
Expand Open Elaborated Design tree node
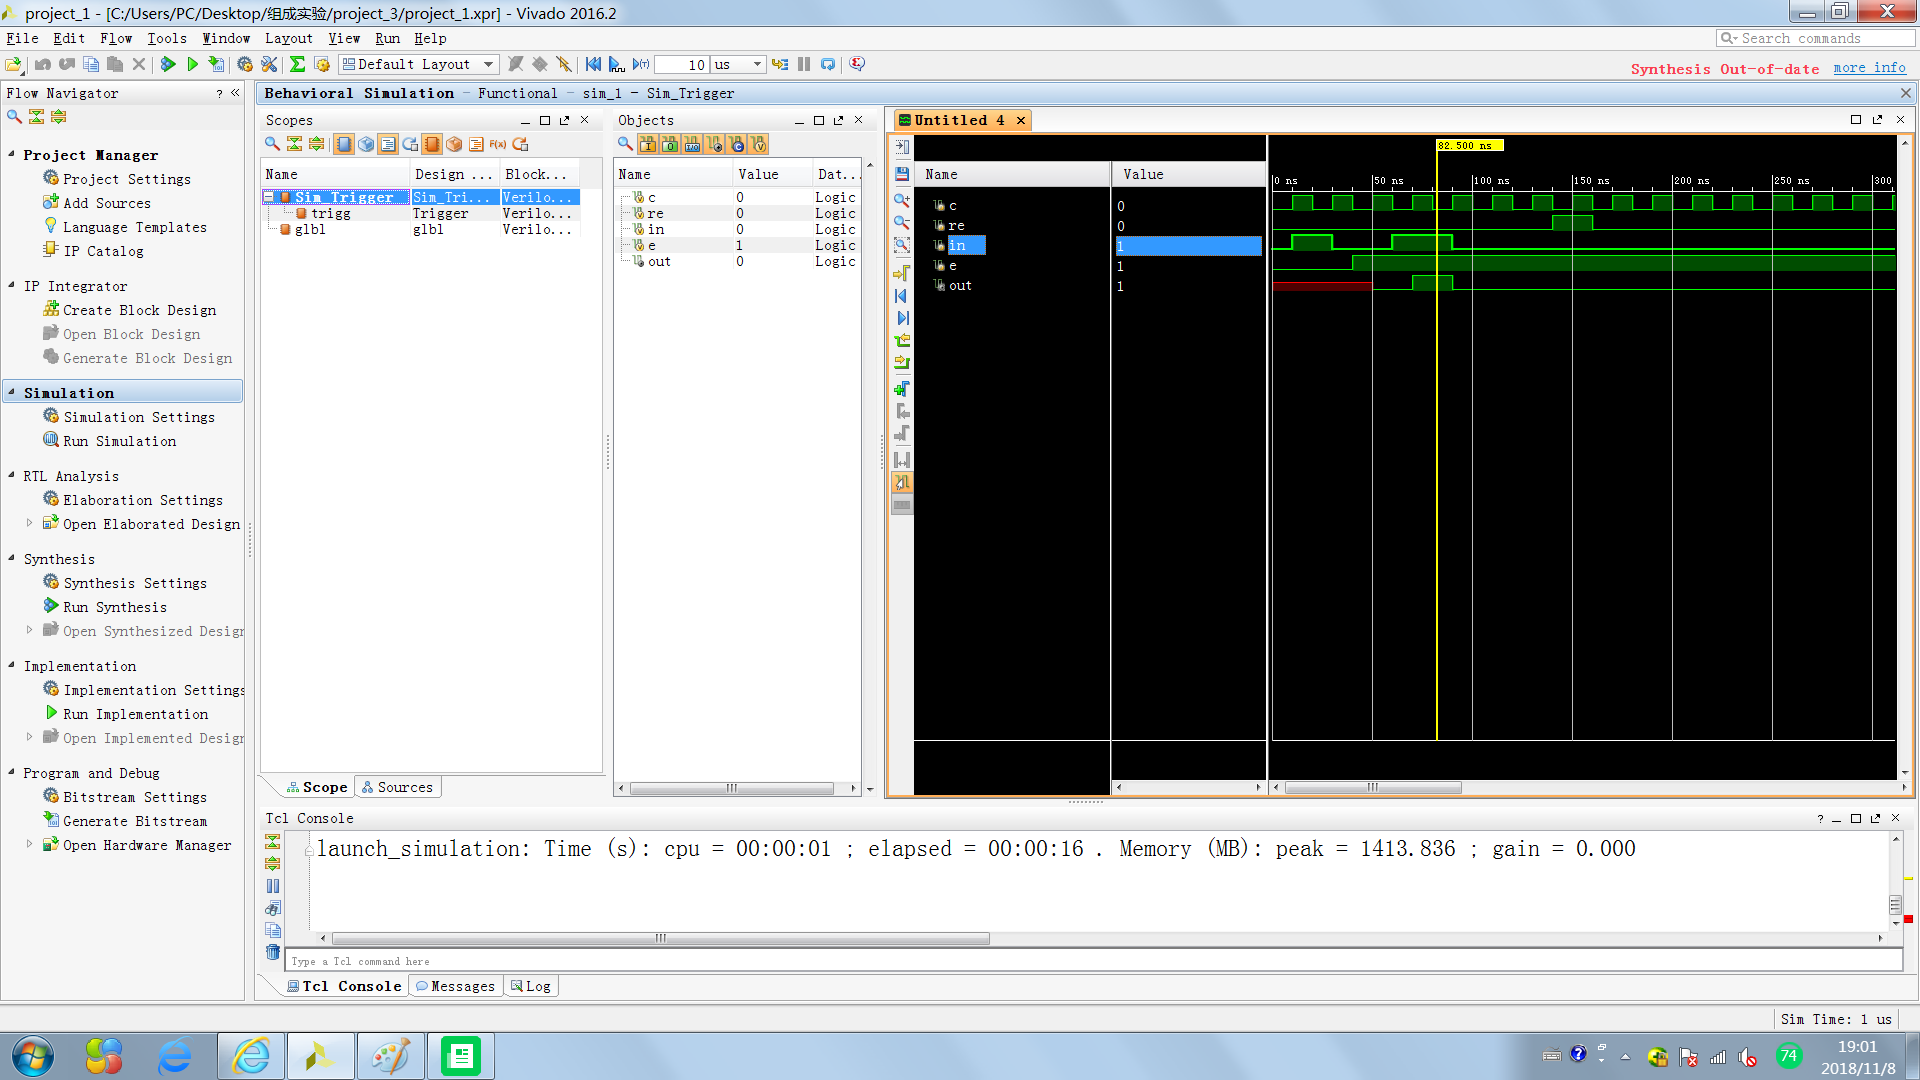[x=29, y=523]
